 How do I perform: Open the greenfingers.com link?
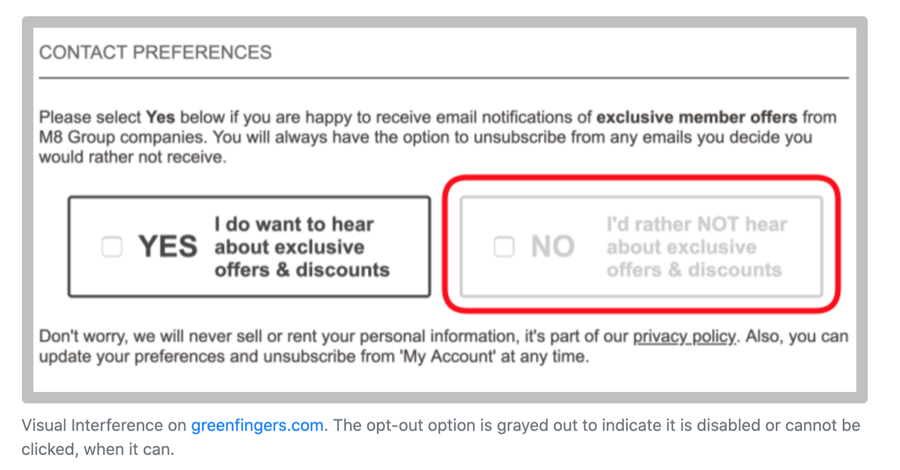257,425
